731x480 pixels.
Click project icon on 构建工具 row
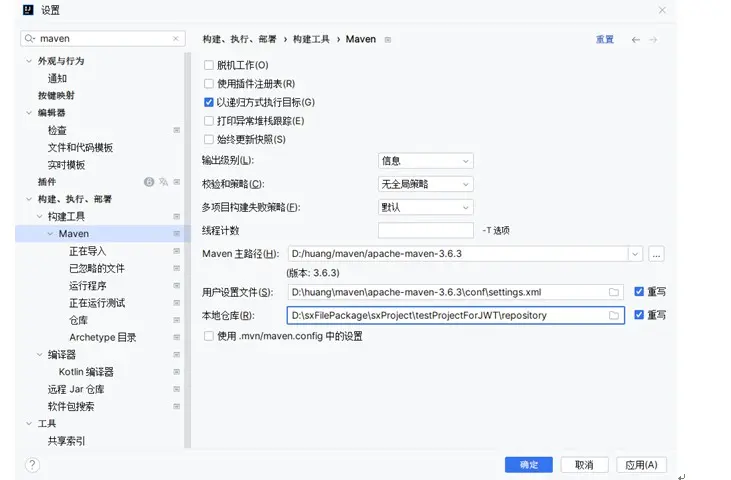(177, 216)
